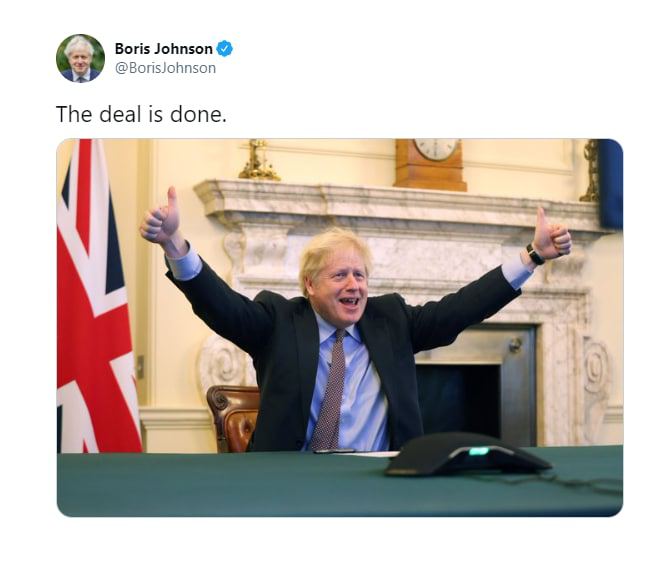The width and height of the screenshot is (672, 564).
Task: Click the right thumbs-up hand near the fireplace
Action: pyautogui.click(x=551, y=235)
